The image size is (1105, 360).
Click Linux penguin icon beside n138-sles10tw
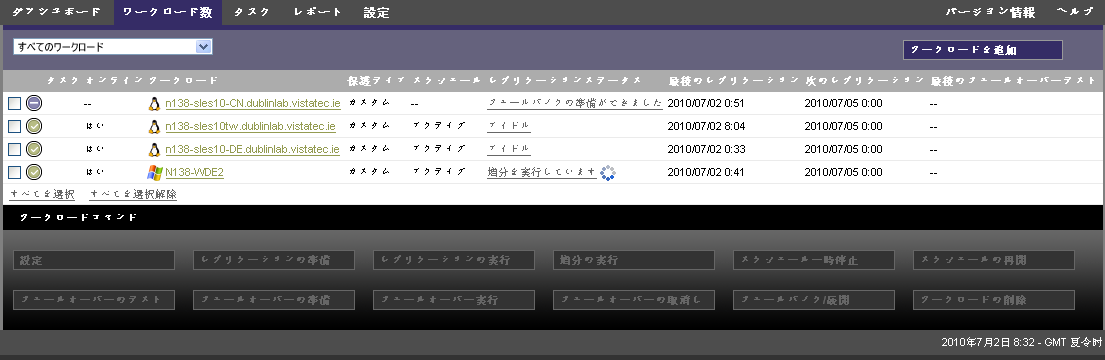tap(154, 127)
